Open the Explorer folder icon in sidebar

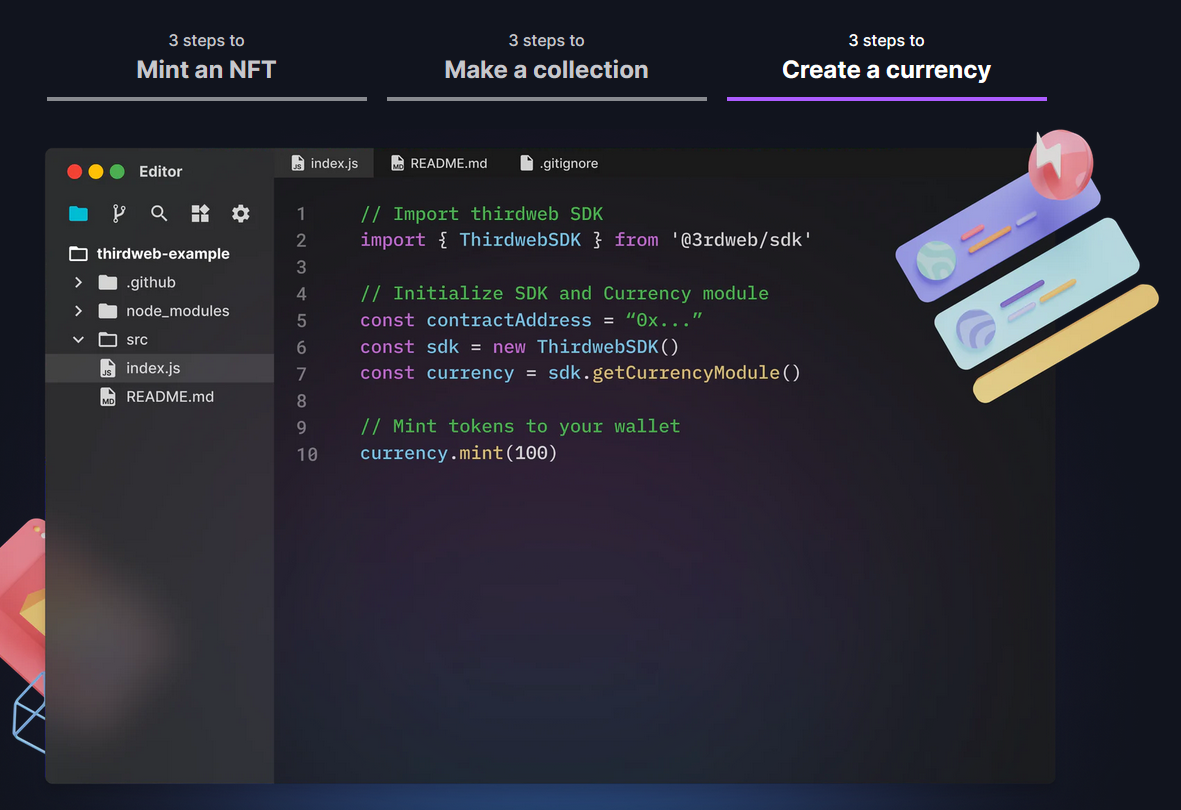pos(78,213)
